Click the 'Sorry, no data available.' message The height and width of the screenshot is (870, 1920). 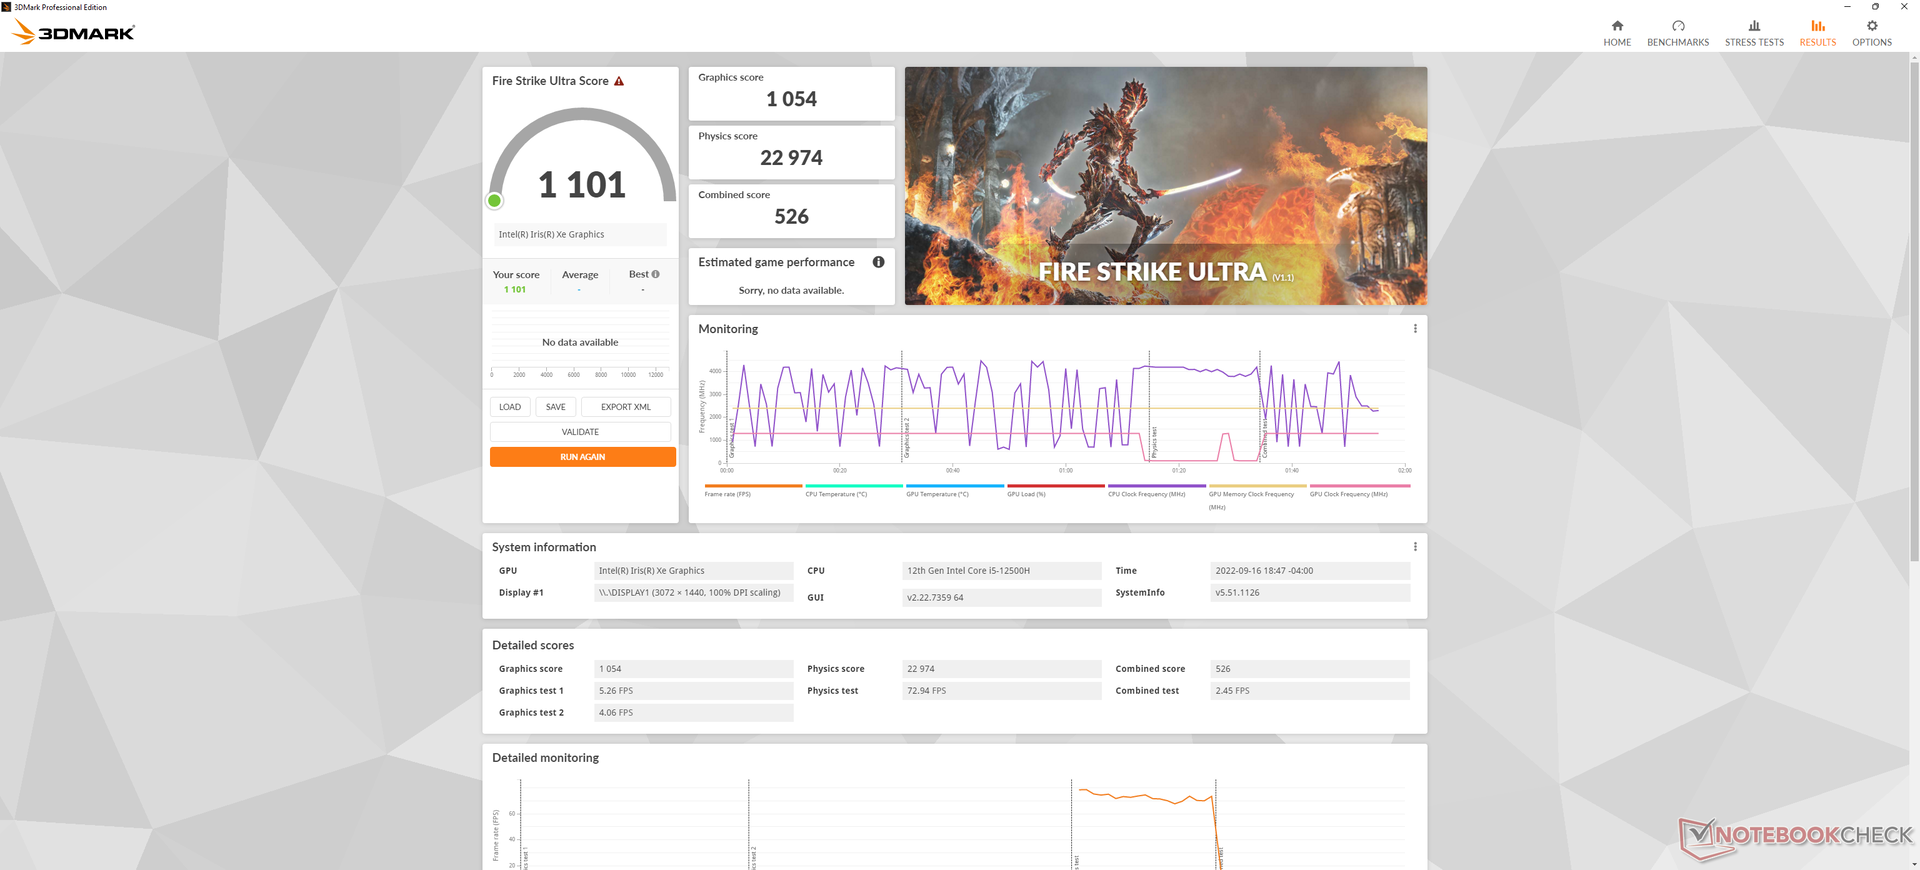(x=791, y=291)
